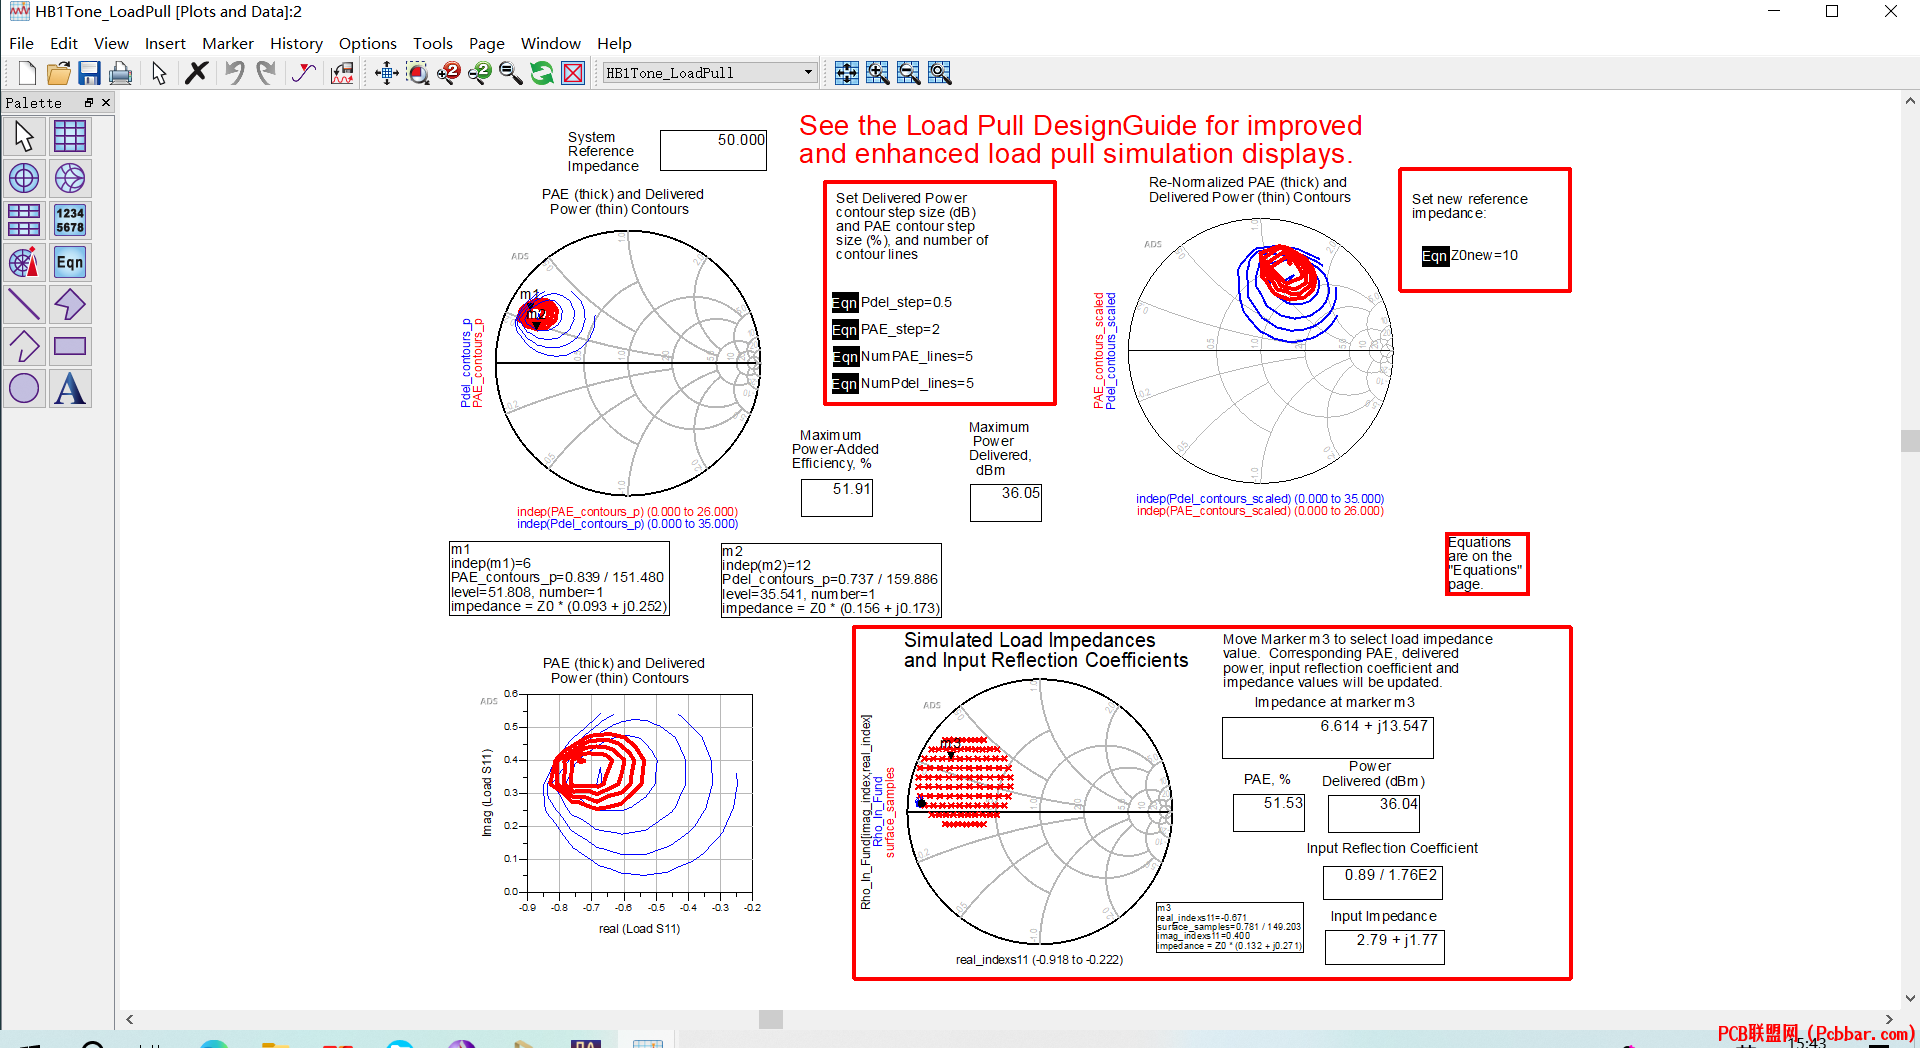Insert a 1234 5678 list from palette

tap(70, 220)
